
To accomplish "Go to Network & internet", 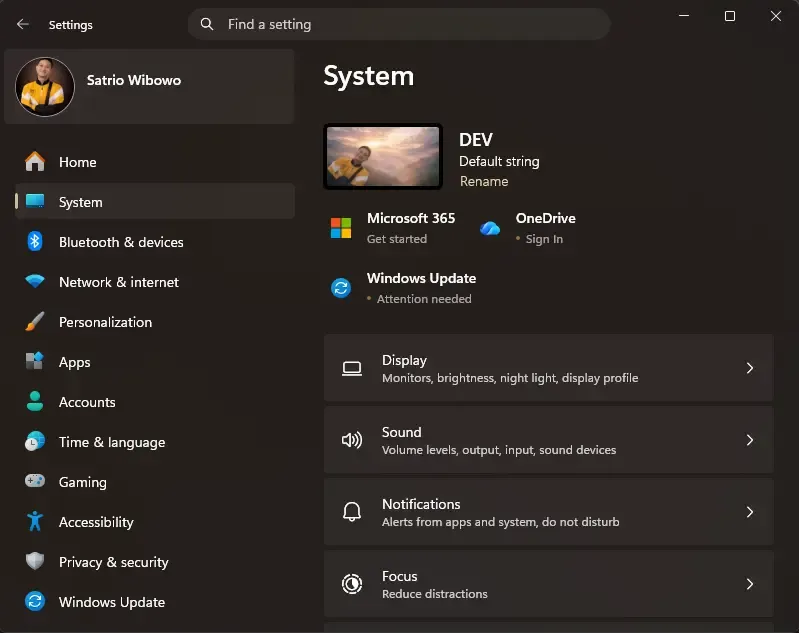I will 119,282.
